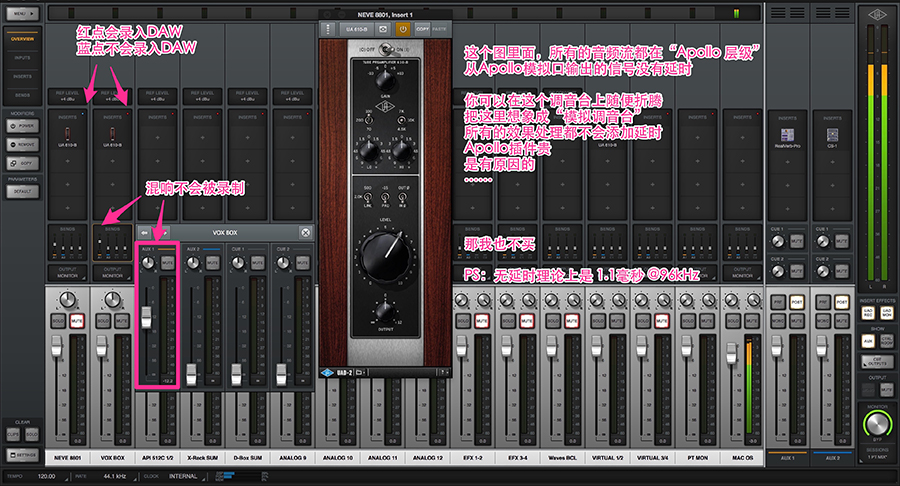Toggle UAD MON insert effects mode
The image size is (900, 486).
click(886, 313)
